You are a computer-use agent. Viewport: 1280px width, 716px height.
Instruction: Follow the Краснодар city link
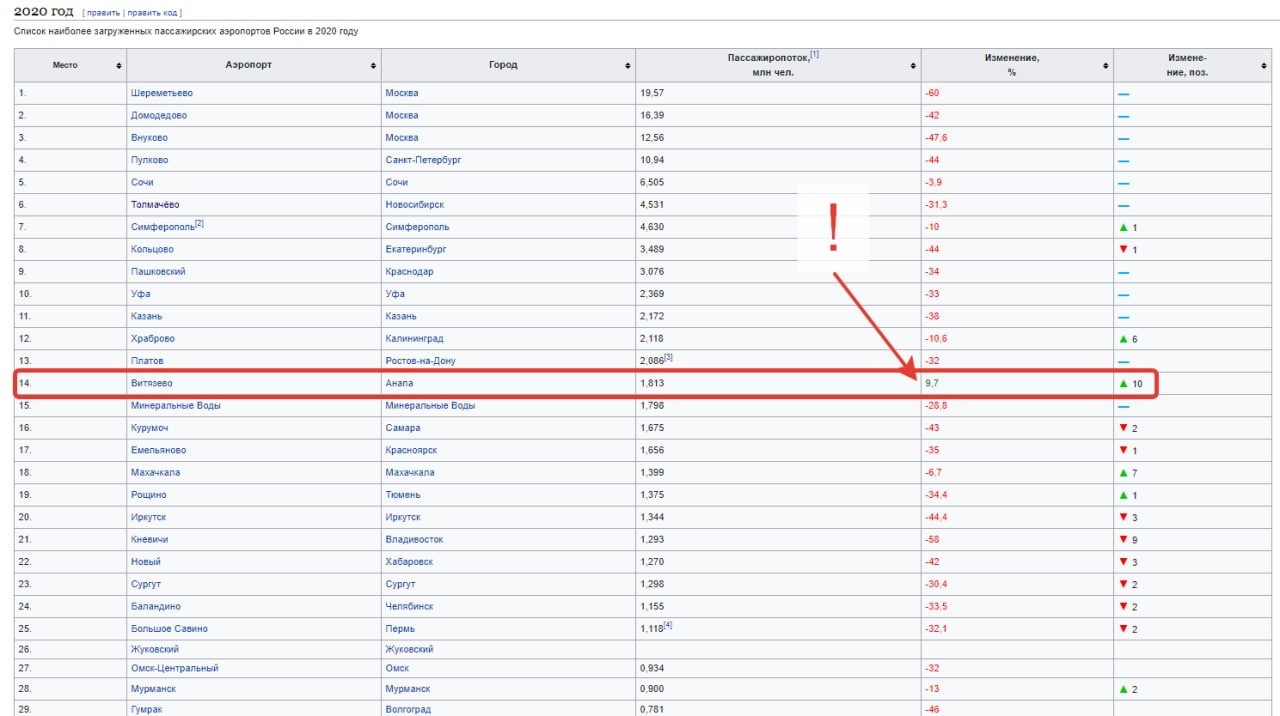click(410, 272)
